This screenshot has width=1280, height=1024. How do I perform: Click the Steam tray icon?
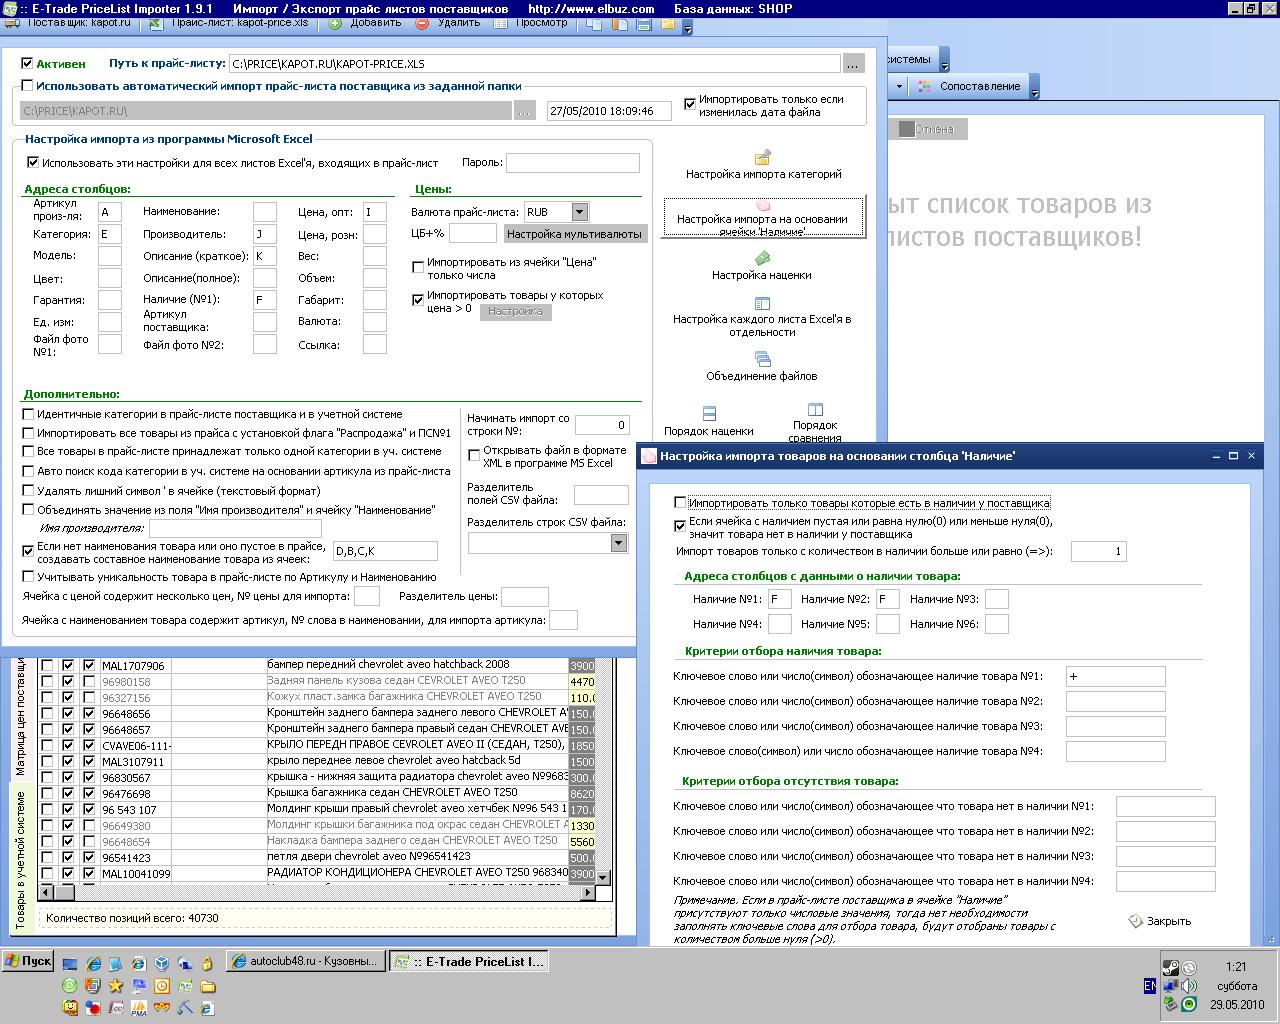pyautogui.click(x=1171, y=967)
